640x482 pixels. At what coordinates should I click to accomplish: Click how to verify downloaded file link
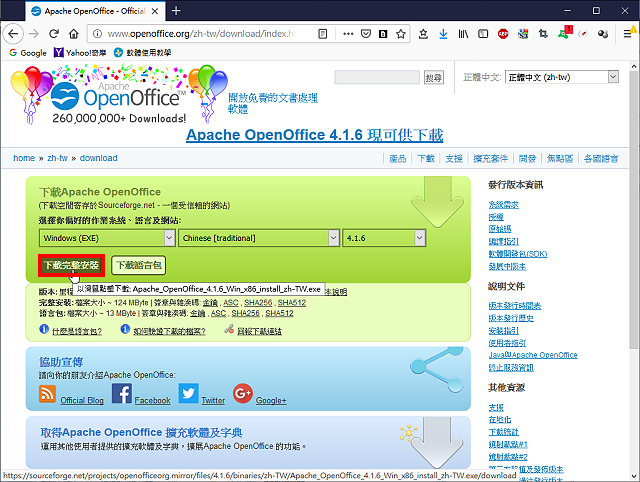point(169,331)
